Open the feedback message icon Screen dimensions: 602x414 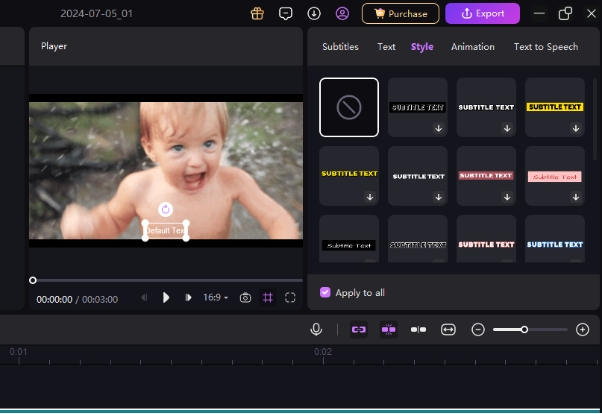coord(285,14)
